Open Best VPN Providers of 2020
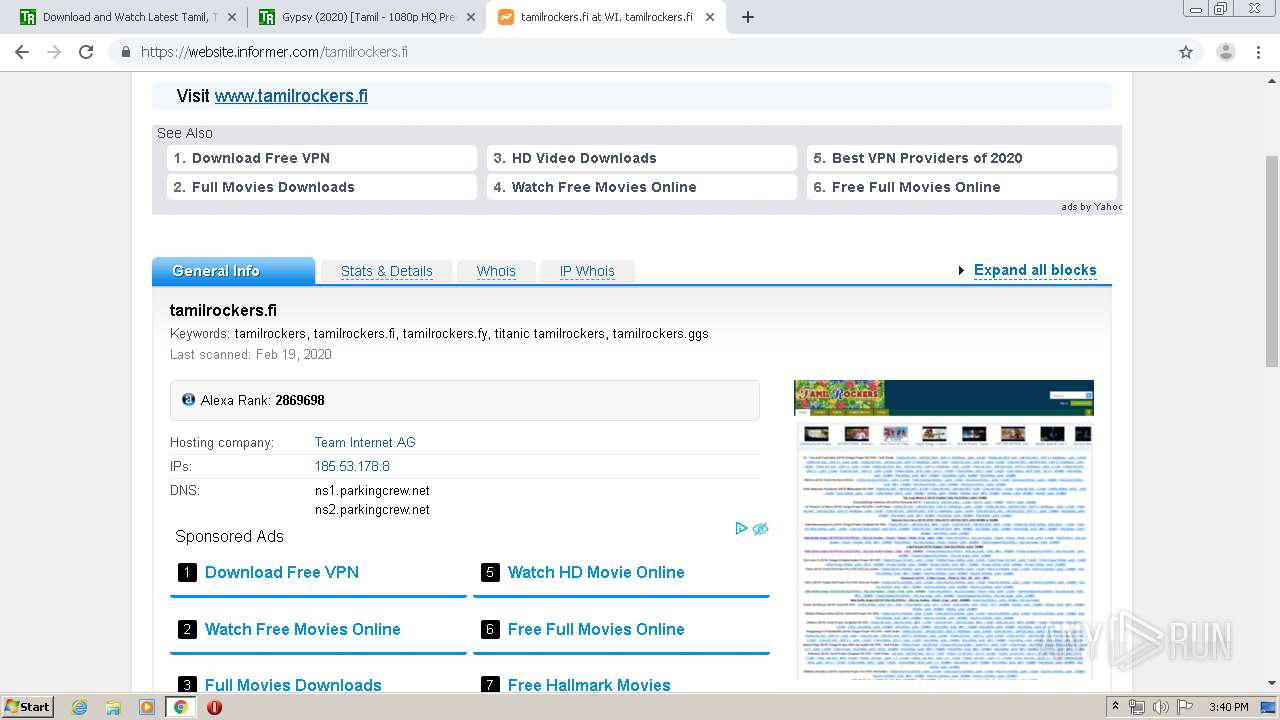Image resolution: width=1280 pixels, height=720 pixels. [962, 158]
